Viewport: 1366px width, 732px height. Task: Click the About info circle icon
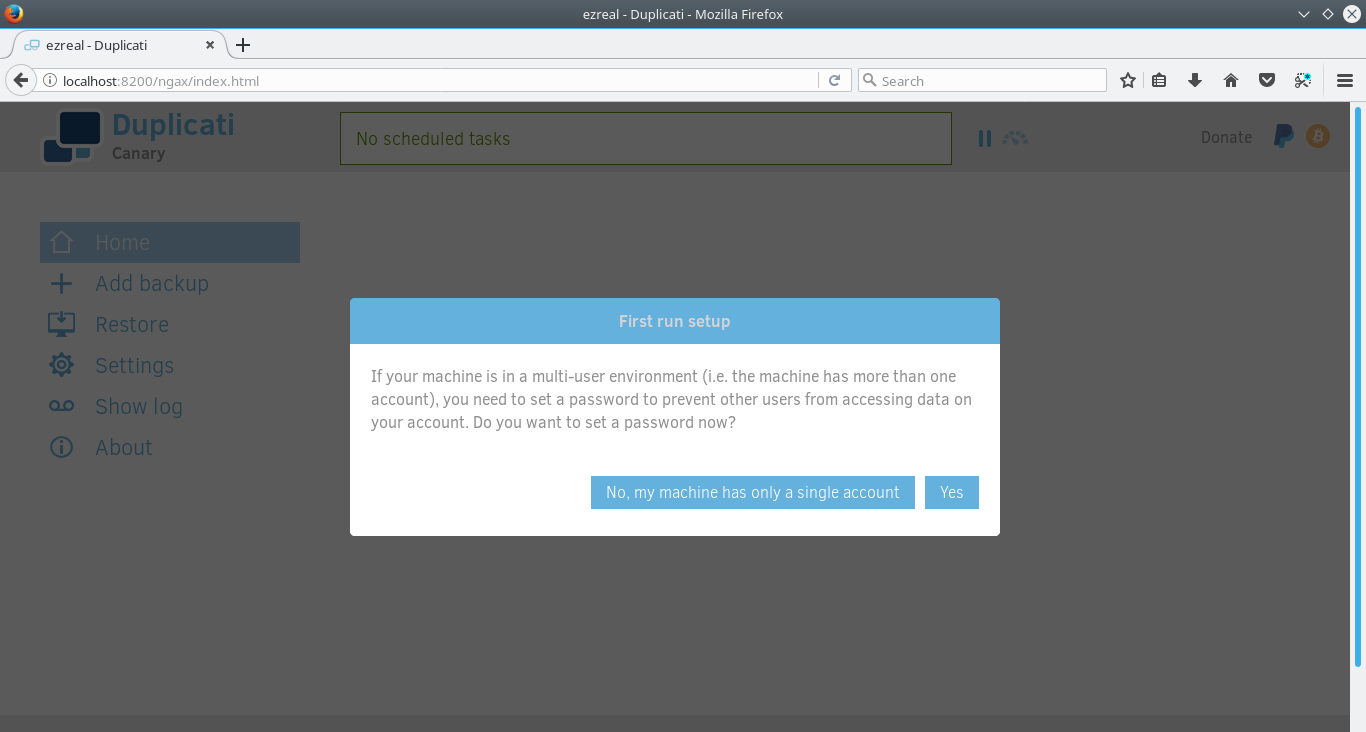tap(61, 447)
